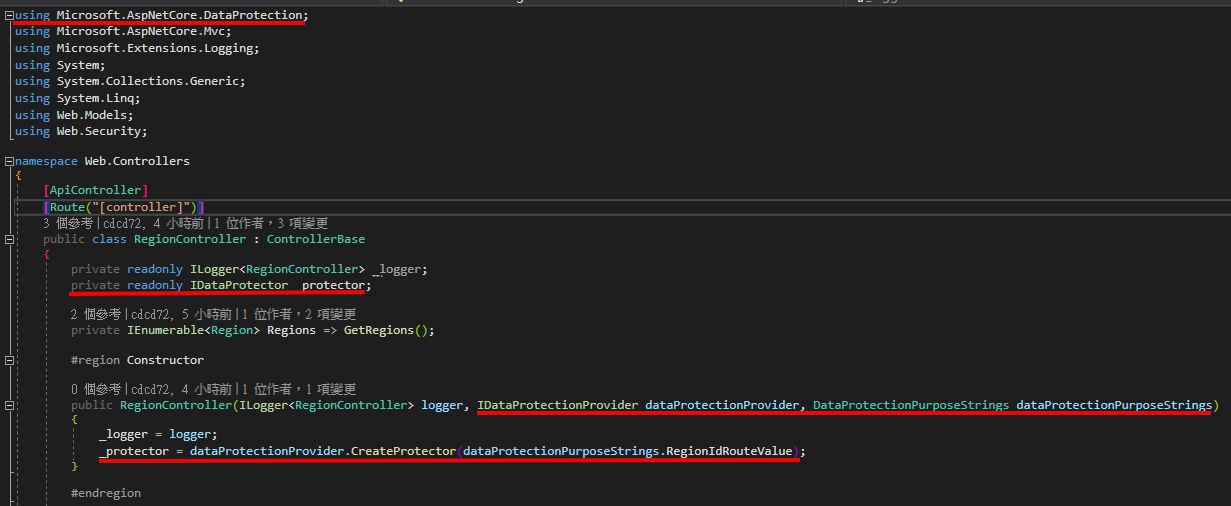Collapse the #region Constructor section
Image resolution: width=1231 pixels, height=506 pixels.
click(x=9, y=360)
